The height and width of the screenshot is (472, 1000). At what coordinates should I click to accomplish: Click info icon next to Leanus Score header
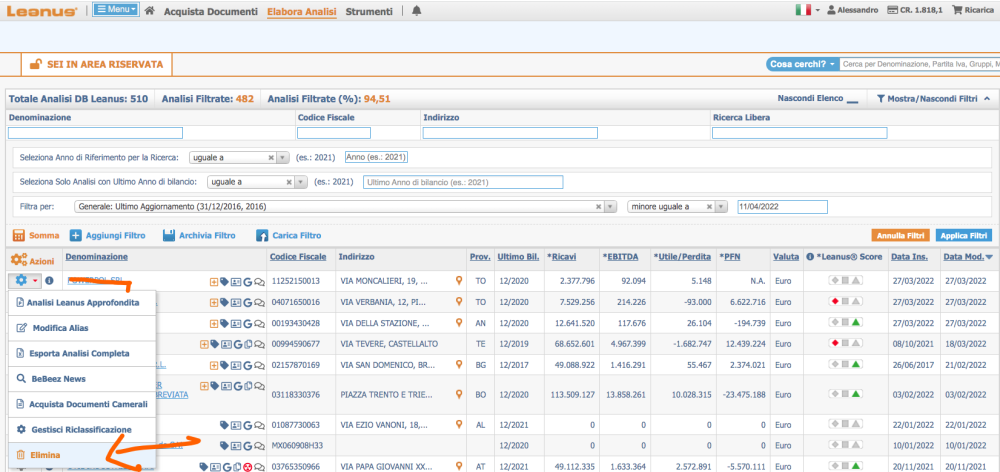(810, 258)
